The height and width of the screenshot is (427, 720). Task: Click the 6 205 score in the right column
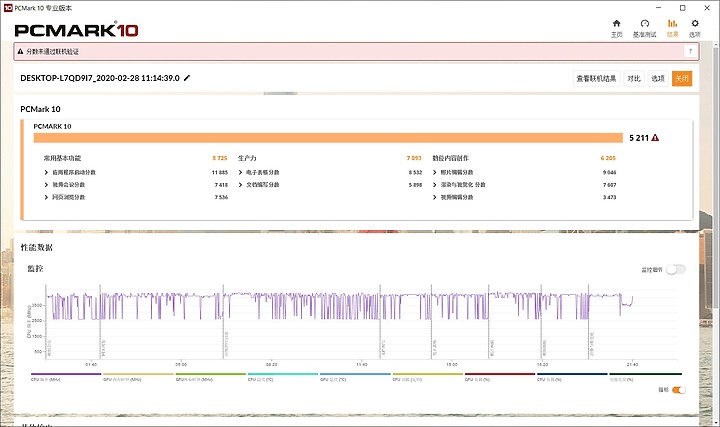[x=608, y=158]
